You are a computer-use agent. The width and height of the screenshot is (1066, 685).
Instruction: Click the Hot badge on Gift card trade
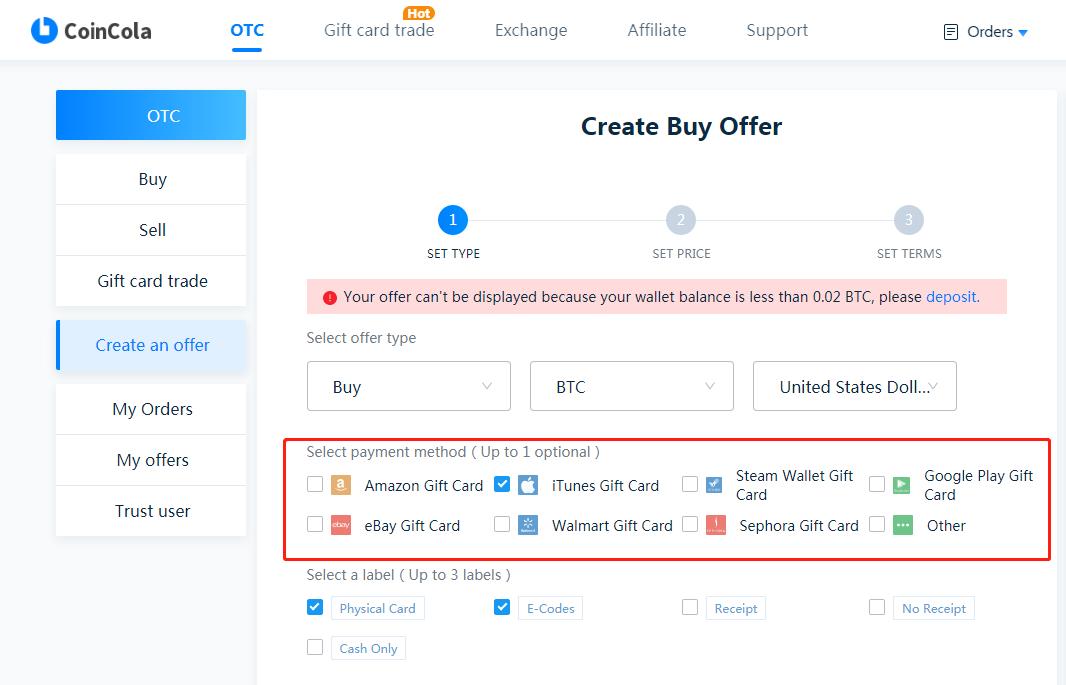click(419, 13)
